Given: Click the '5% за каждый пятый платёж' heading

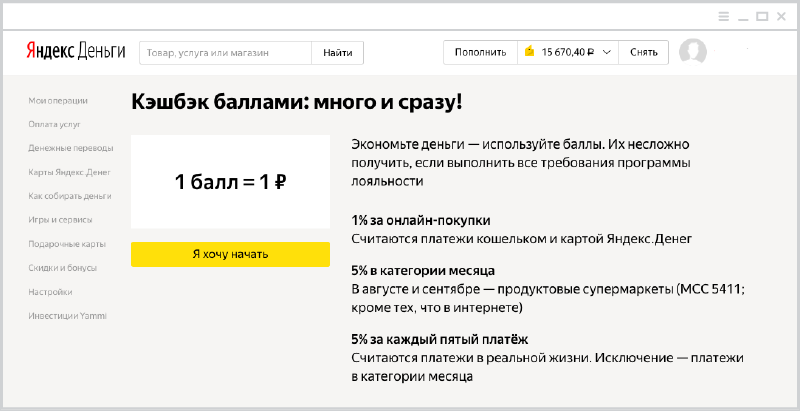Looking at the screenshot, I should (439, 339).
